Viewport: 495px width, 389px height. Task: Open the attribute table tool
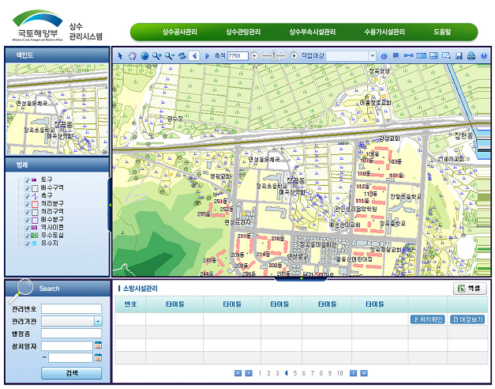(x=434, y=56)
